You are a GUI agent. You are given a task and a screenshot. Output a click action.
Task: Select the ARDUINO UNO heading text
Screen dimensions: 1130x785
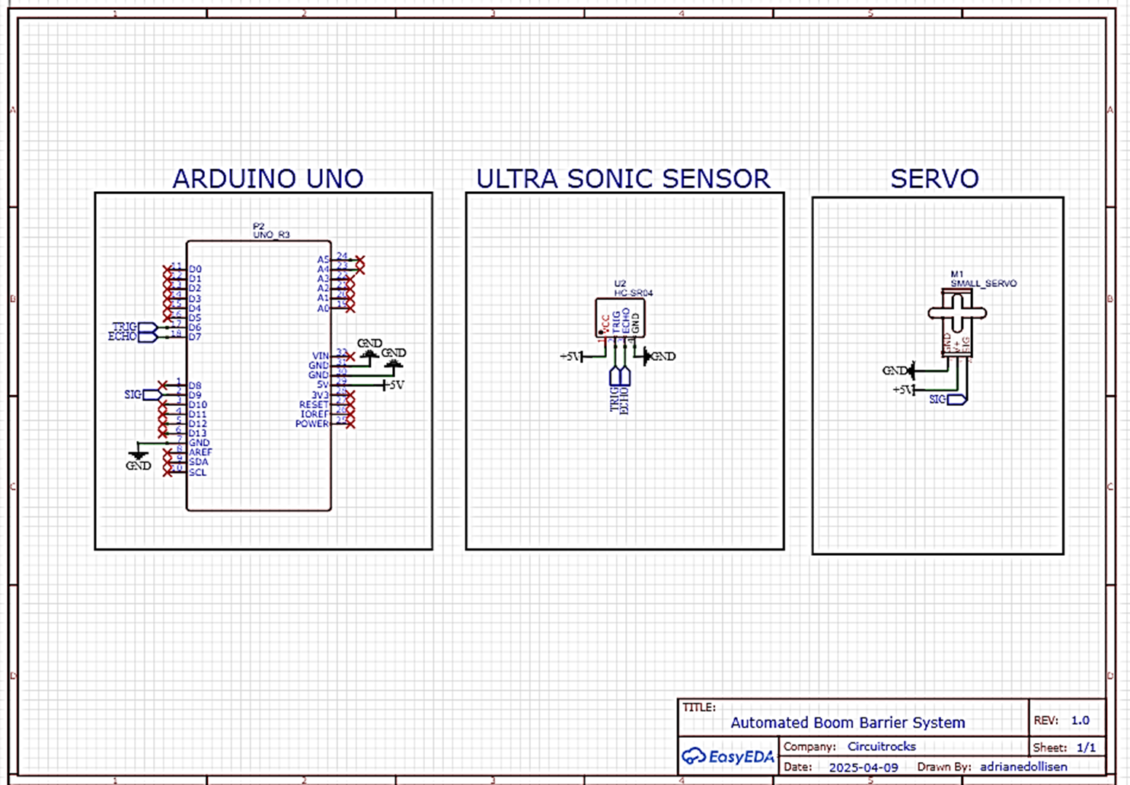267,179
